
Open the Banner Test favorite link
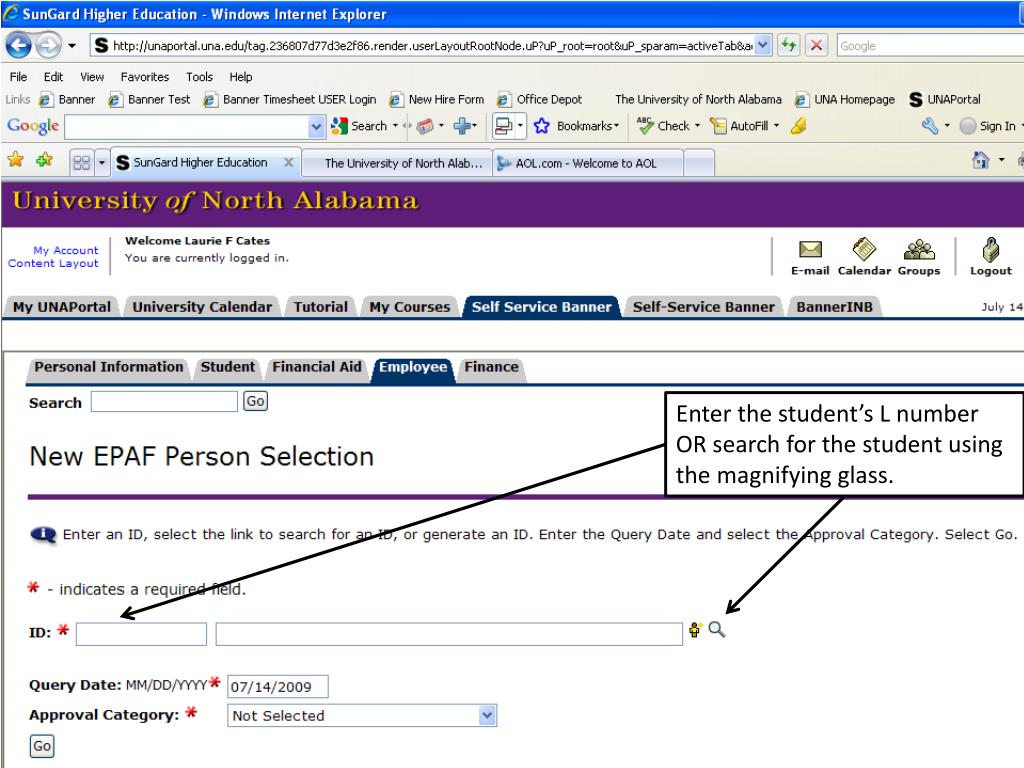[150, 99]
